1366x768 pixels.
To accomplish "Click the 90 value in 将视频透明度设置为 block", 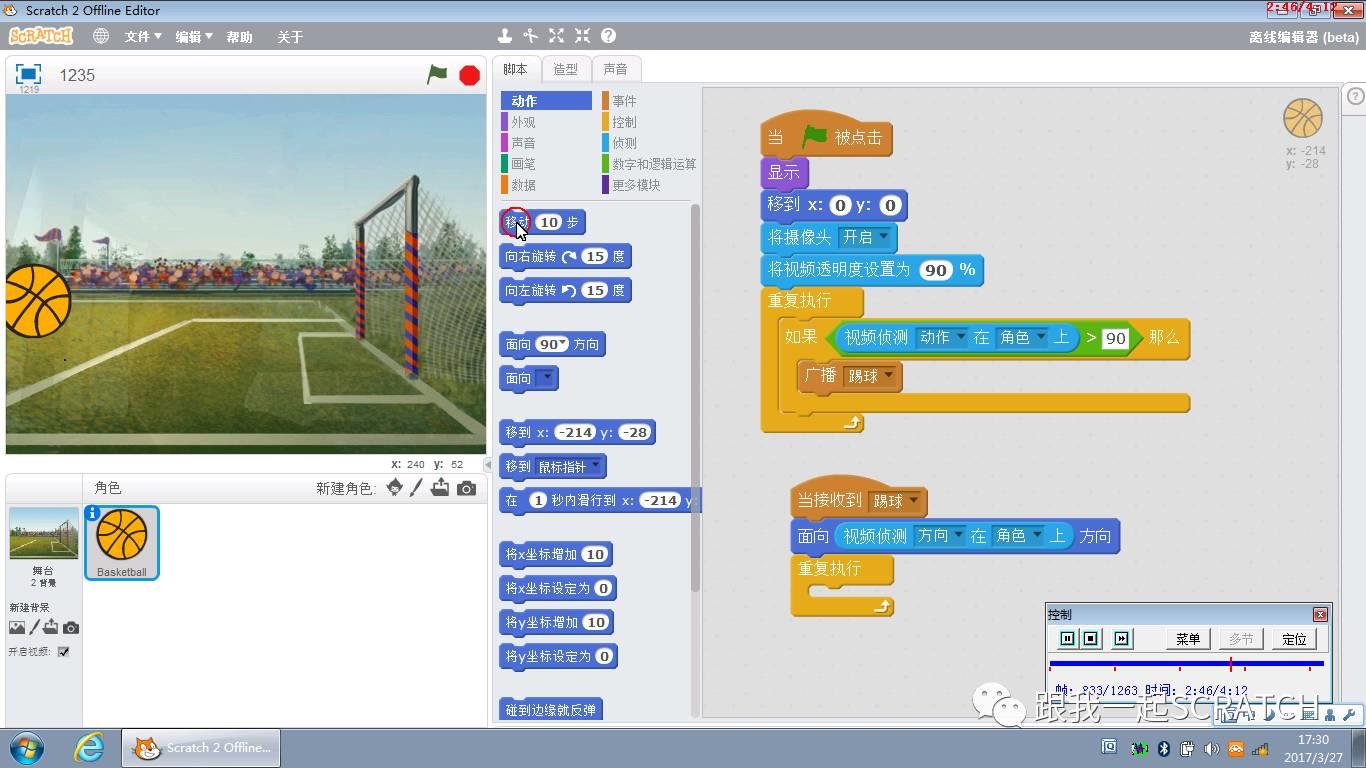I will [x=936, y=270].
